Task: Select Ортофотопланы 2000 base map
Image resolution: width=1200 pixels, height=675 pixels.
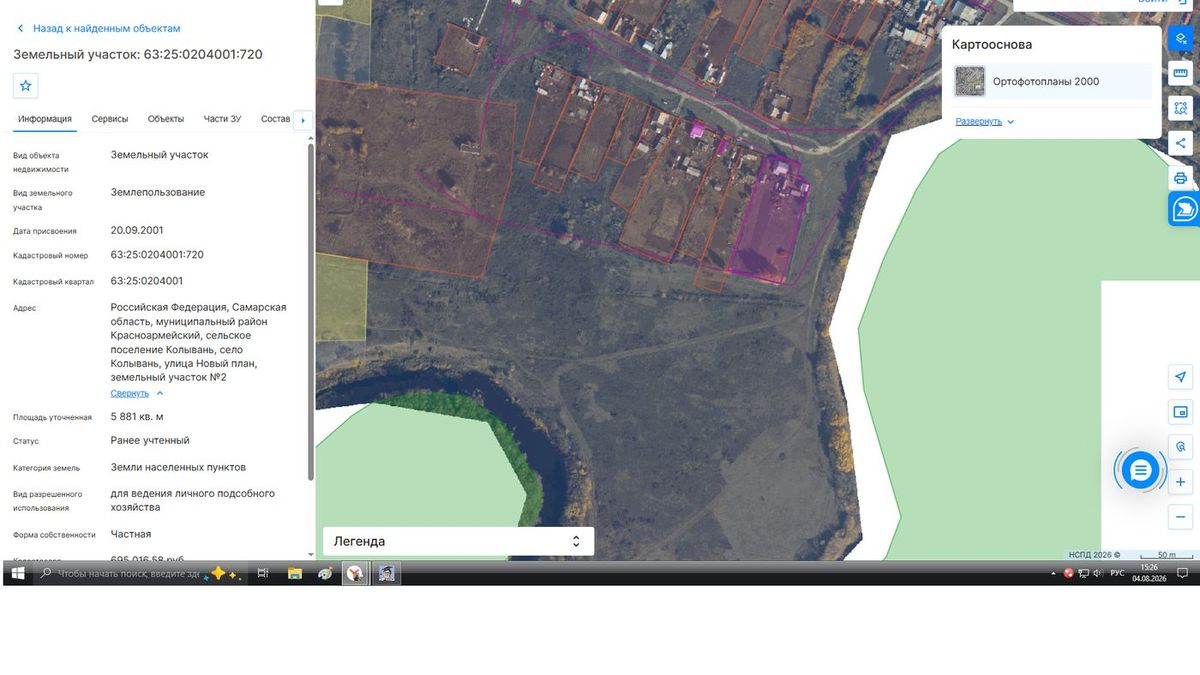Action: point(1052,81)
